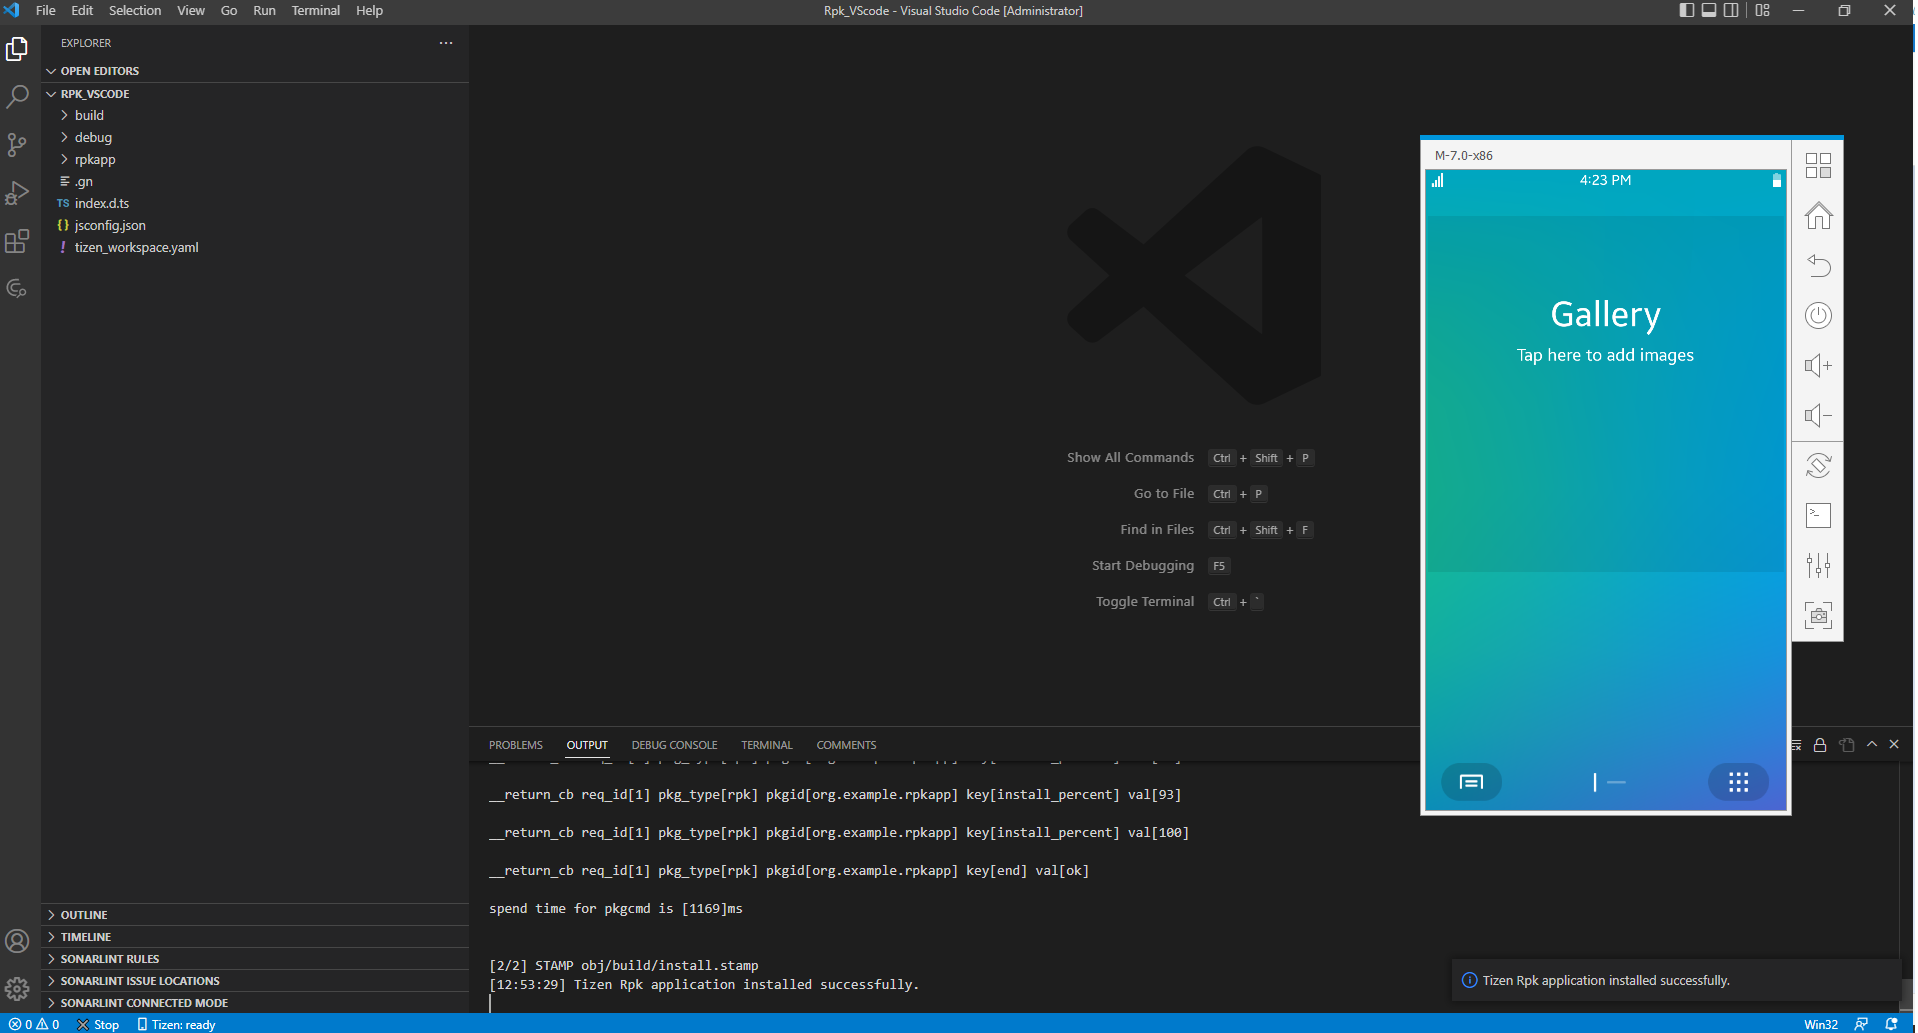
Task: Increase emulator volume
Action: tap(1818, 365)
